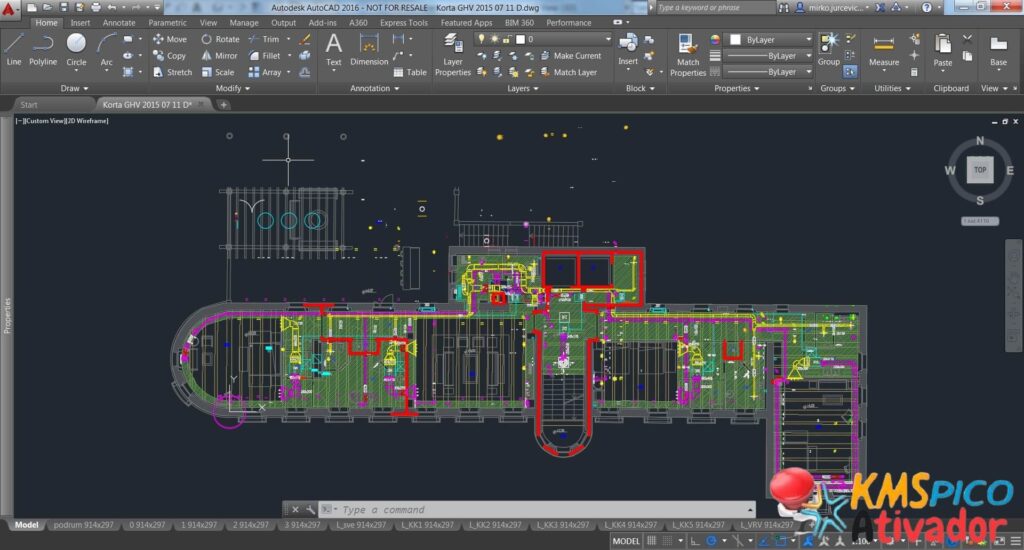Expand the Layers panel
The image size is (1024, 550).
[x=522, y=88]
